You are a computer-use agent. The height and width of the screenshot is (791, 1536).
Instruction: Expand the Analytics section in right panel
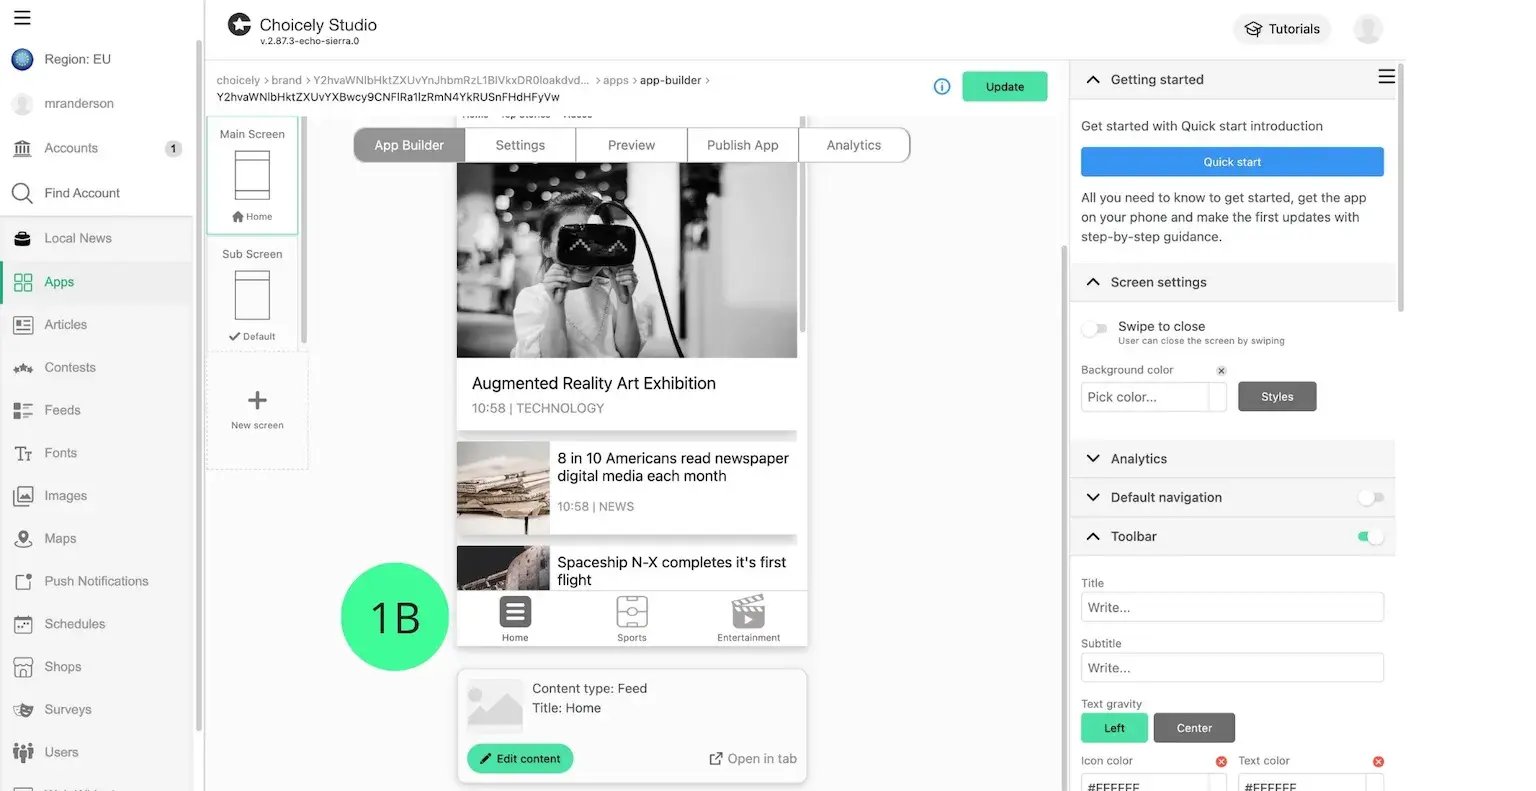click(1093, 459)
